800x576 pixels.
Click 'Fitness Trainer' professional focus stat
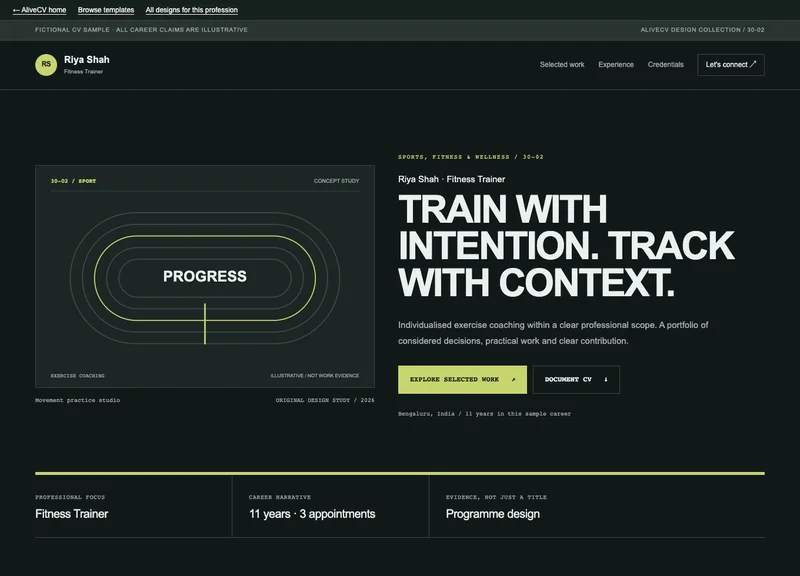(71, 514)
